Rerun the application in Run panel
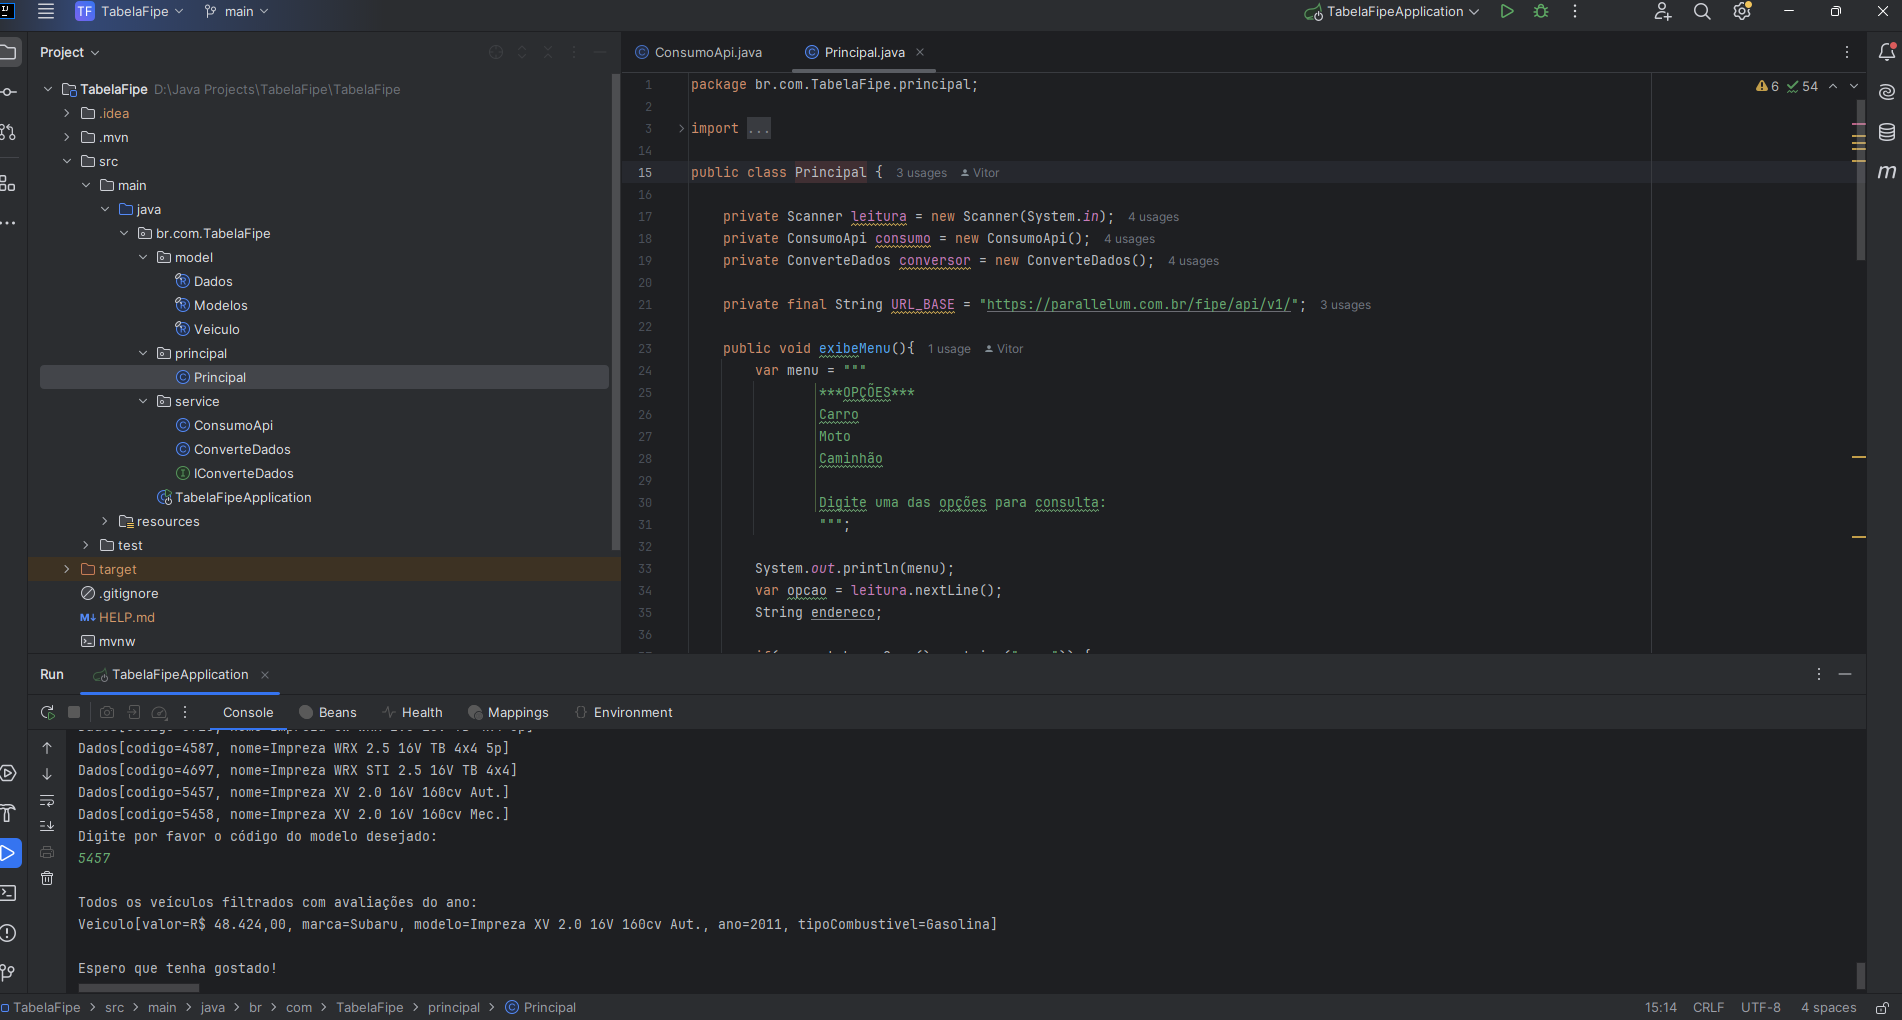1902x1020 pixels. click(47, 713)
